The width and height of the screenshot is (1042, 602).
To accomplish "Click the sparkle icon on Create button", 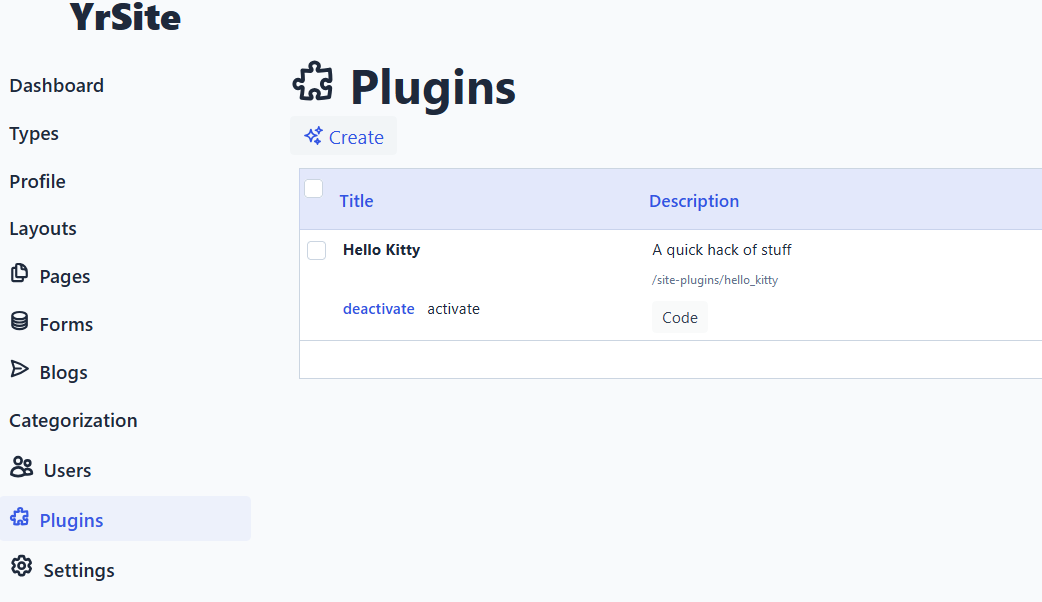I will click(x=313, y=136).
